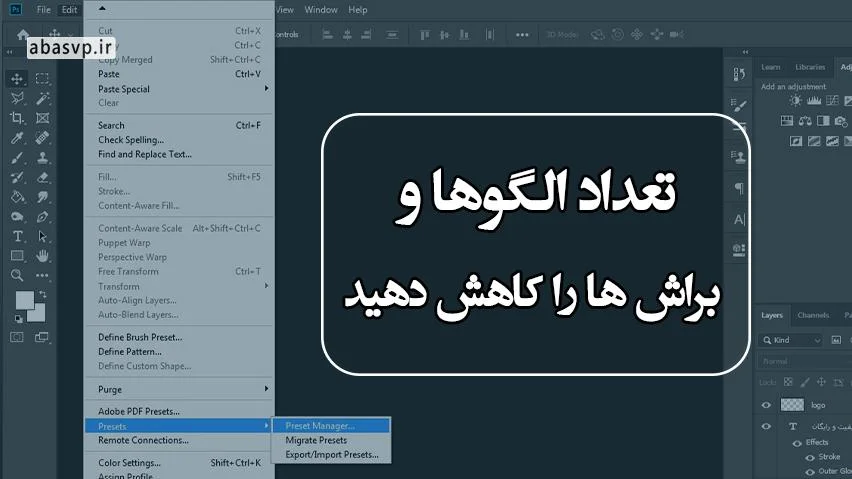Click the Home icon
Screen dimensions: 852x479
[22, 35]
